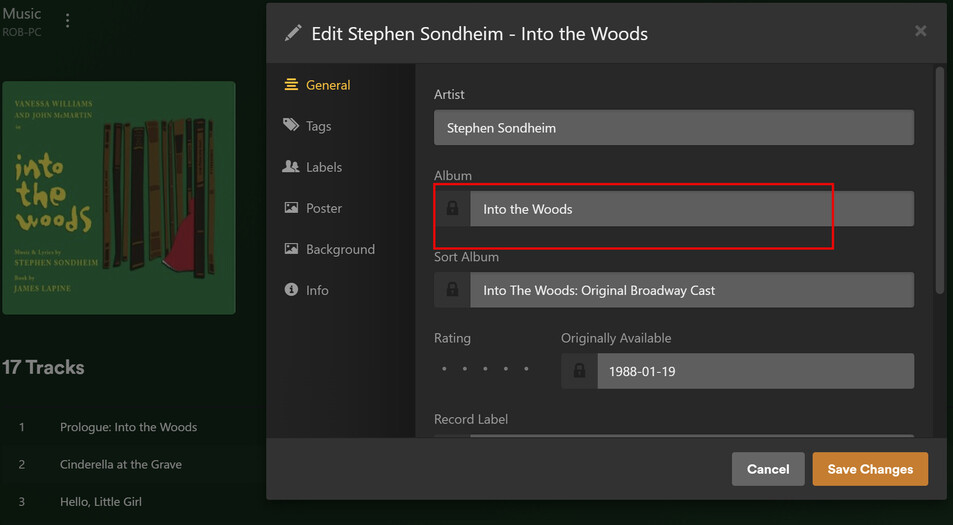Screen dimensions: 953x525
Task: Click the Poster image icon
Action: tap(291, 208)
